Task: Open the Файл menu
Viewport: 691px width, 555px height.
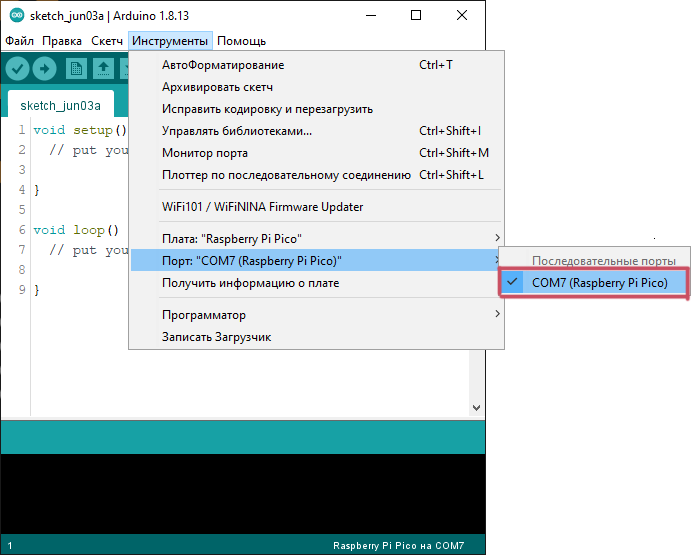Action: 19,41
